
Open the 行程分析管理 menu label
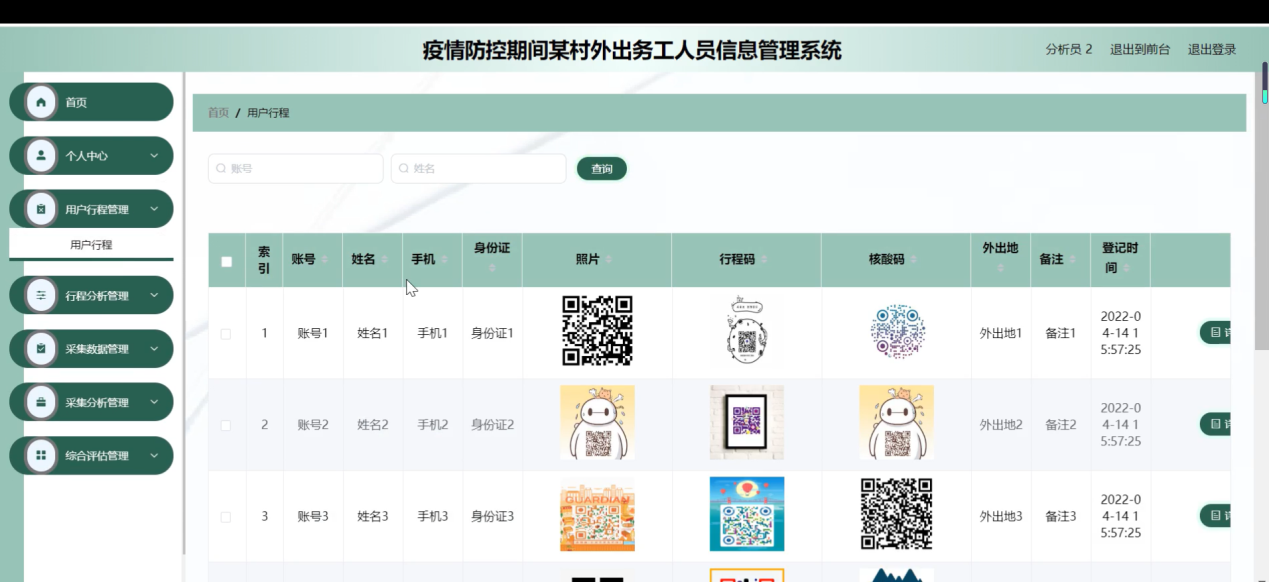97,296
